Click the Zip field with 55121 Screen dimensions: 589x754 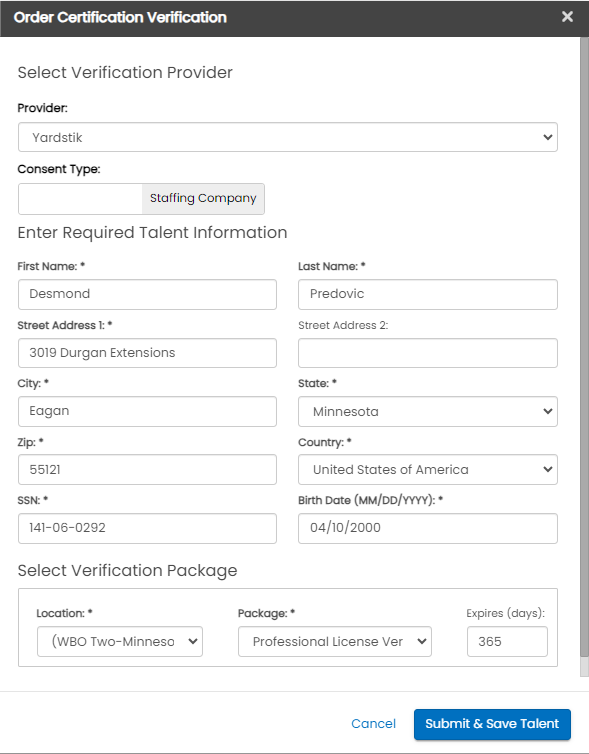147,469
